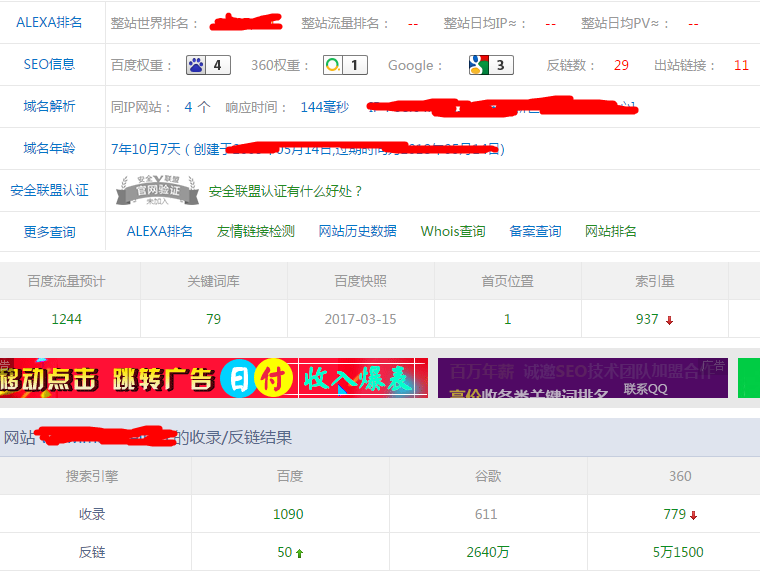Open 备案查询 link
Screen dimensions: 760x581
point(535,232)
